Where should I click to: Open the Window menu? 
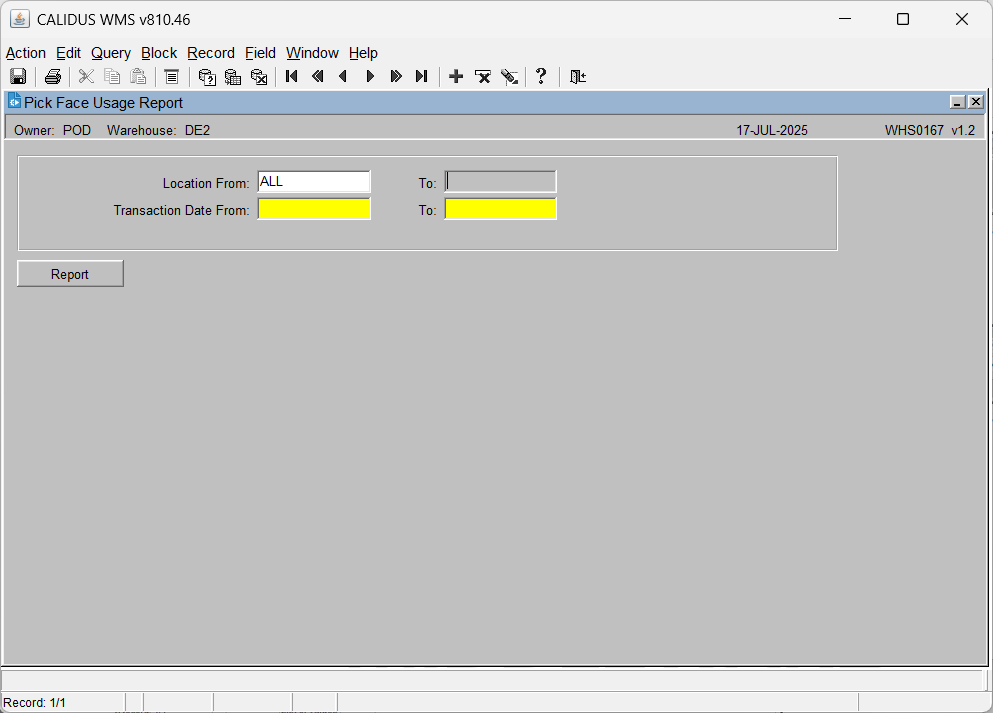click(x=312, y=53)
